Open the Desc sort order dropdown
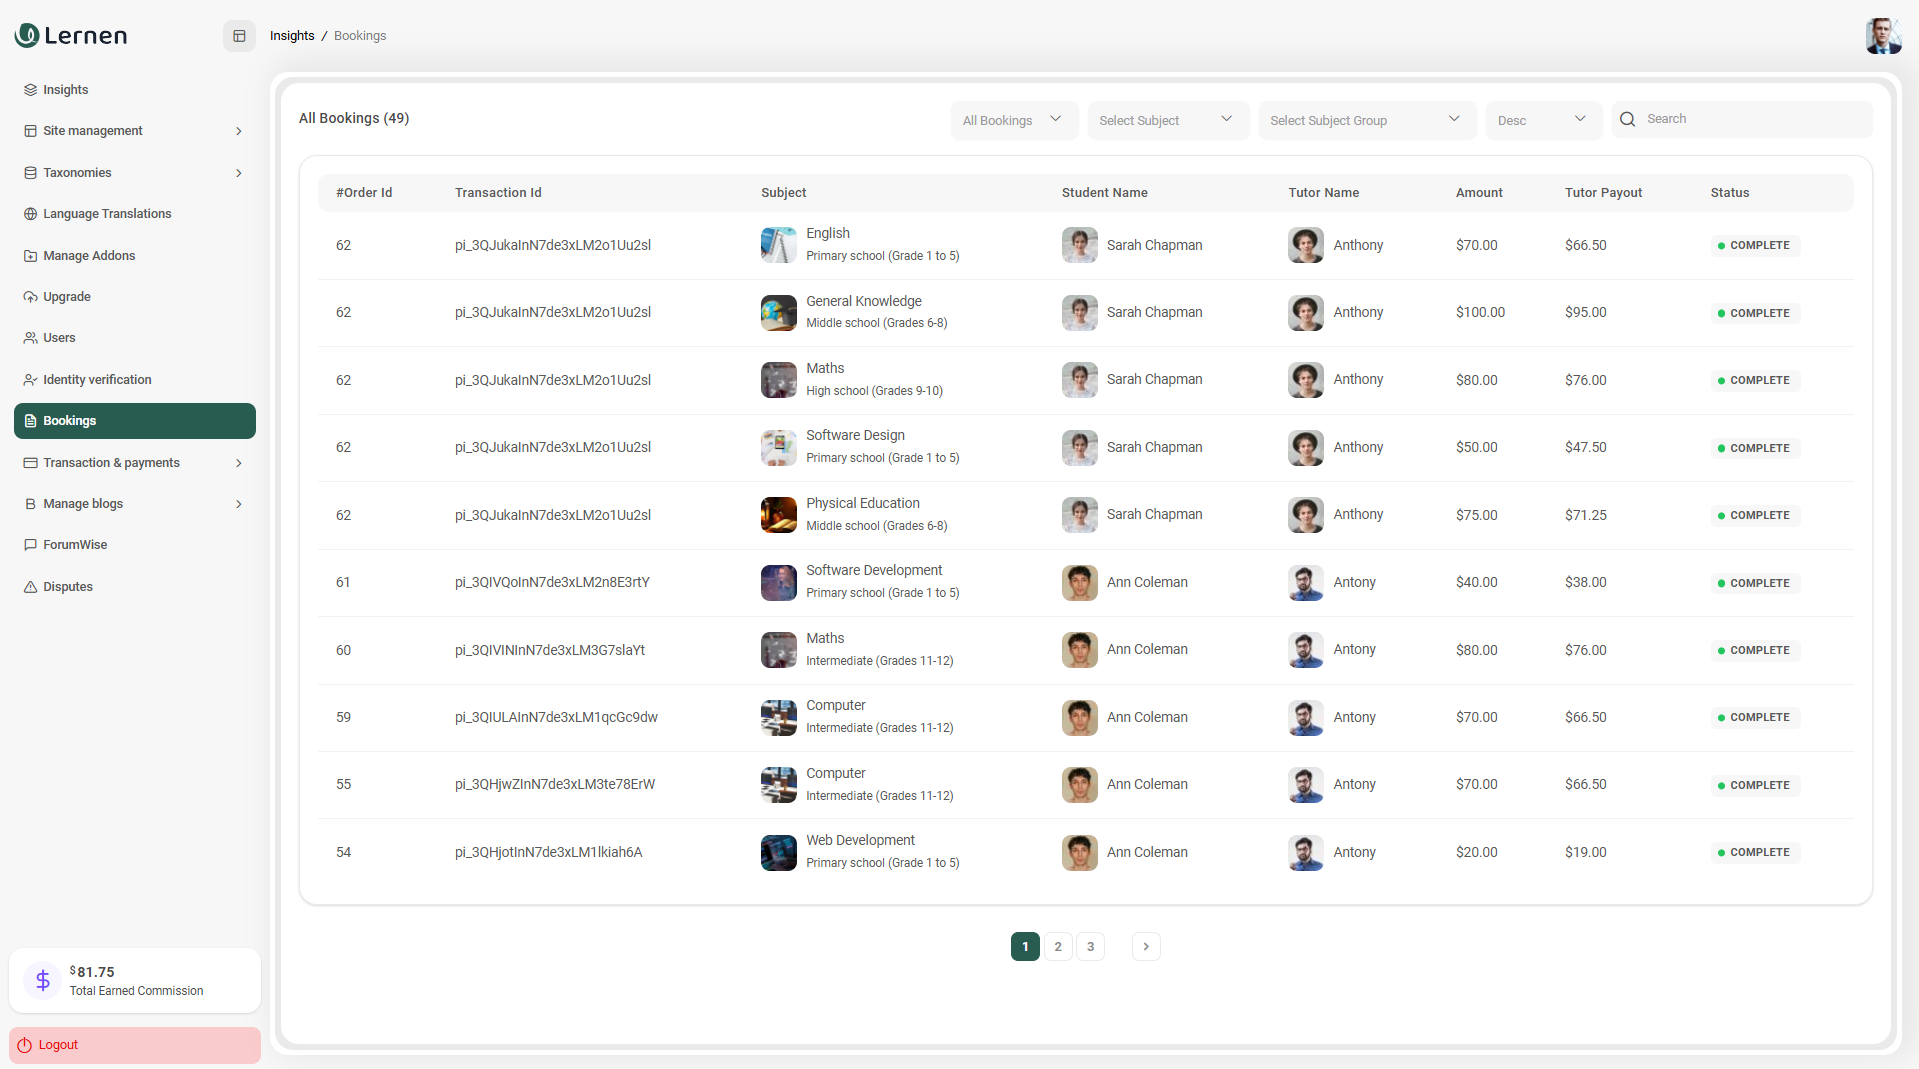The width and height of the screenshot is (1919, 1069). coord(1542,120)
